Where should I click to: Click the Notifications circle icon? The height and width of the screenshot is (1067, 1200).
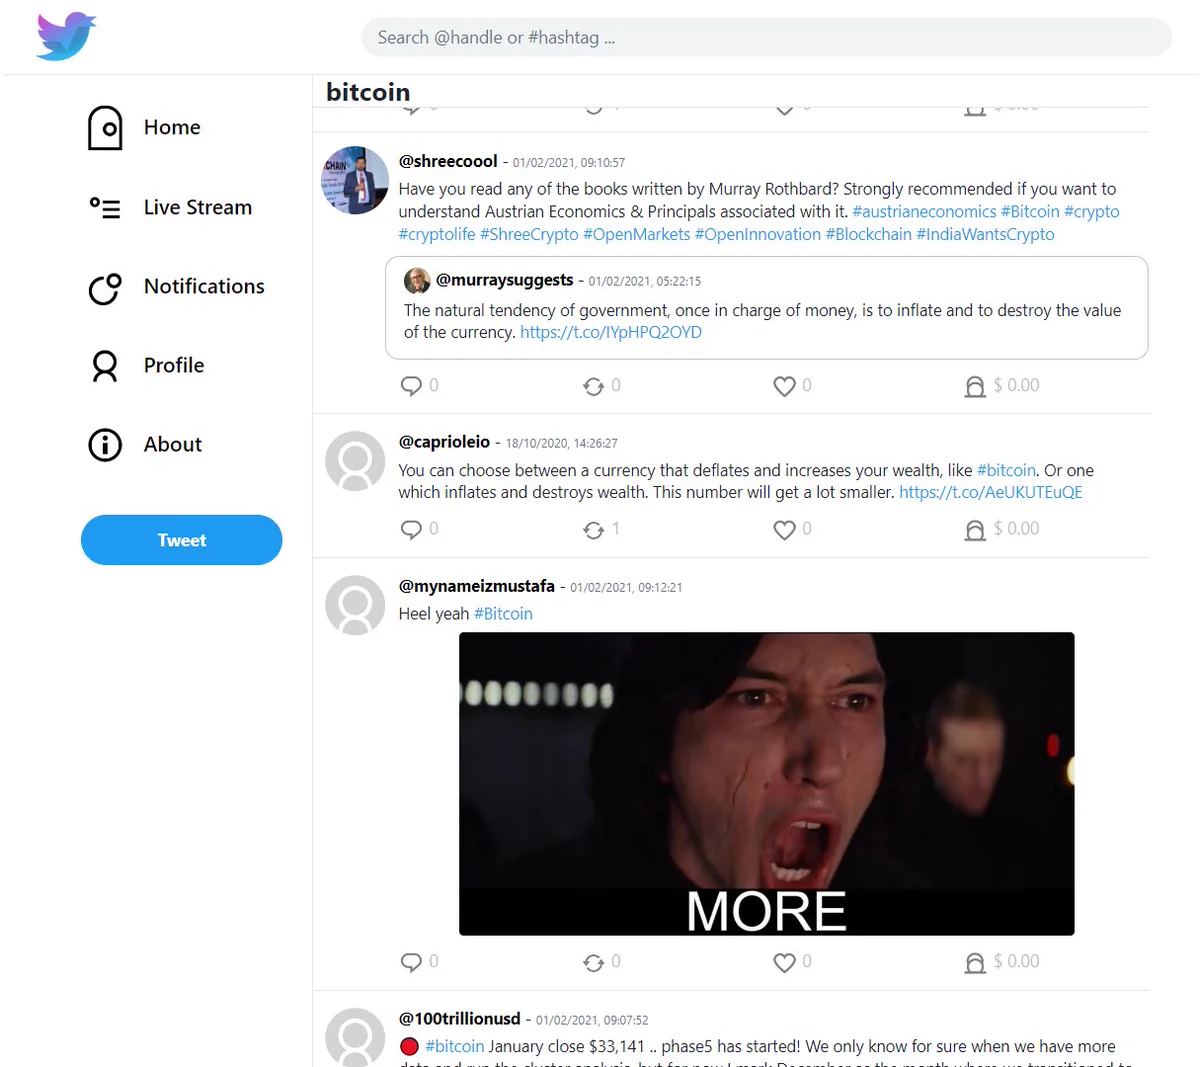tap(105, 288)
